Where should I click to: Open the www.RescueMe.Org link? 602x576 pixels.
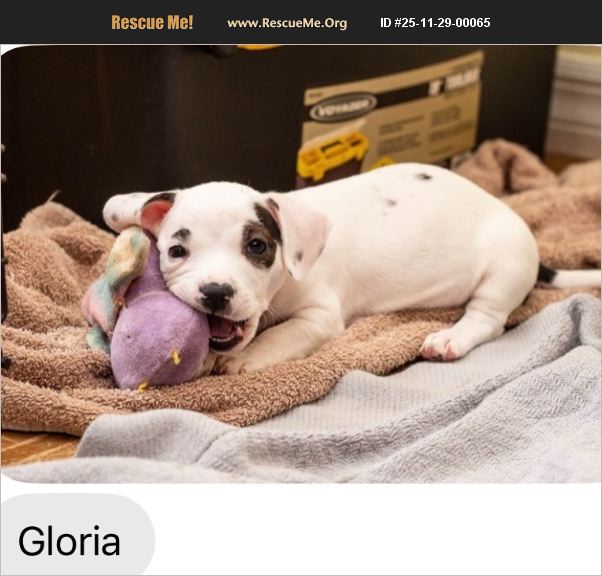287,23
